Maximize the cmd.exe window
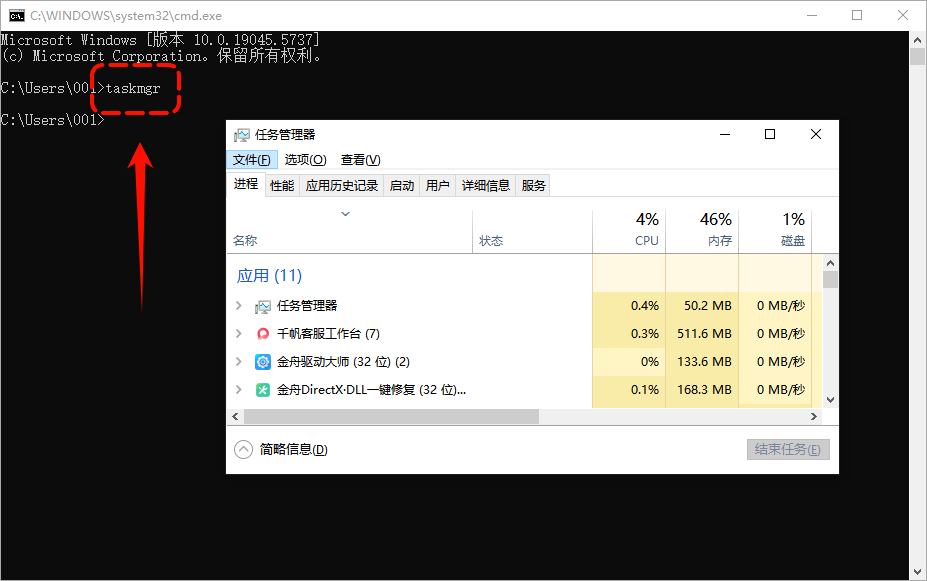Image resolution: width=927 pixels, height=581 pixels. coord(857,15)
